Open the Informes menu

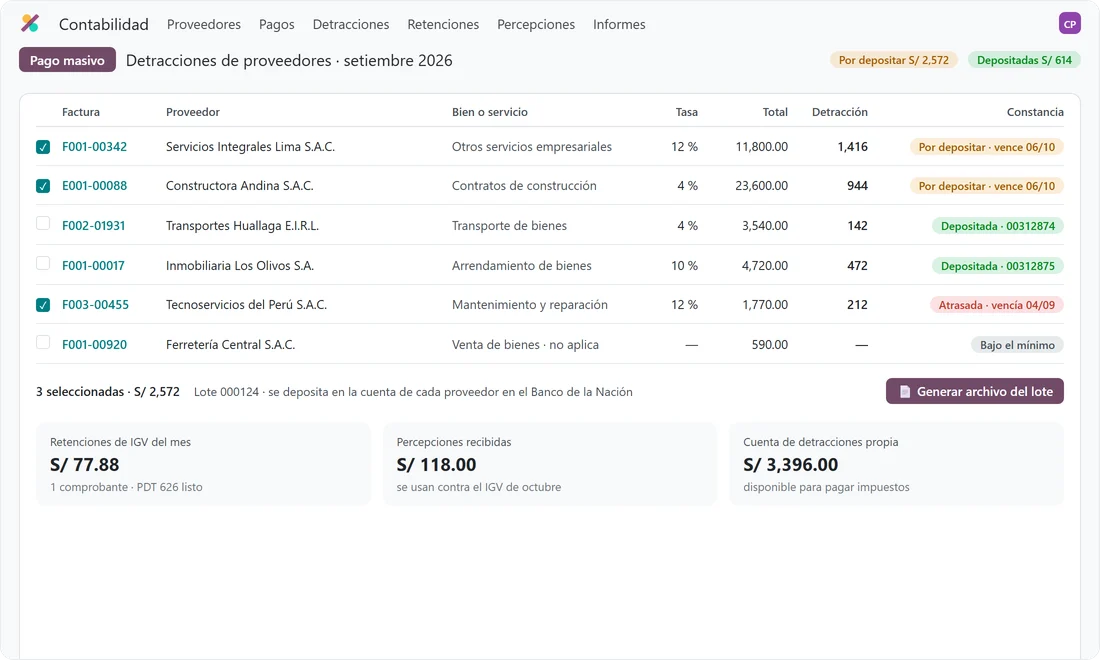click(619, 24)
